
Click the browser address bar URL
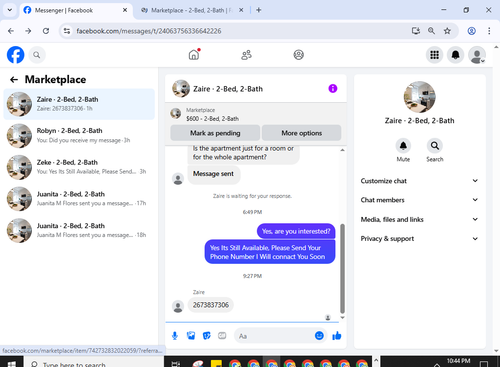149,31
